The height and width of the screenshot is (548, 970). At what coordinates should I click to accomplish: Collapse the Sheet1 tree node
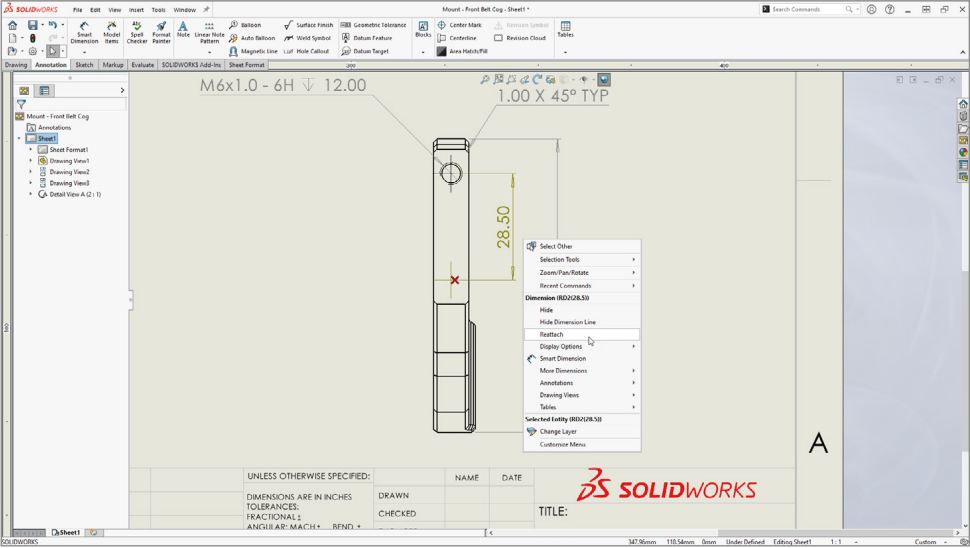(x=19, y=139)
